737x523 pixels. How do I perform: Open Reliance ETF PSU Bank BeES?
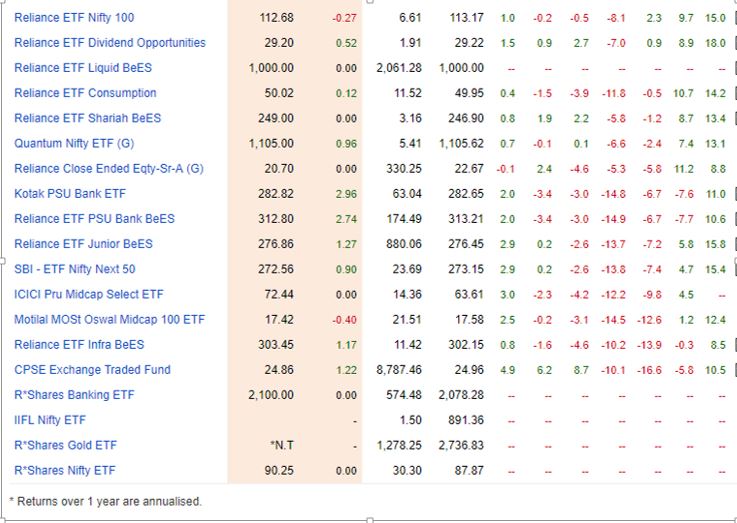(94, 219)
